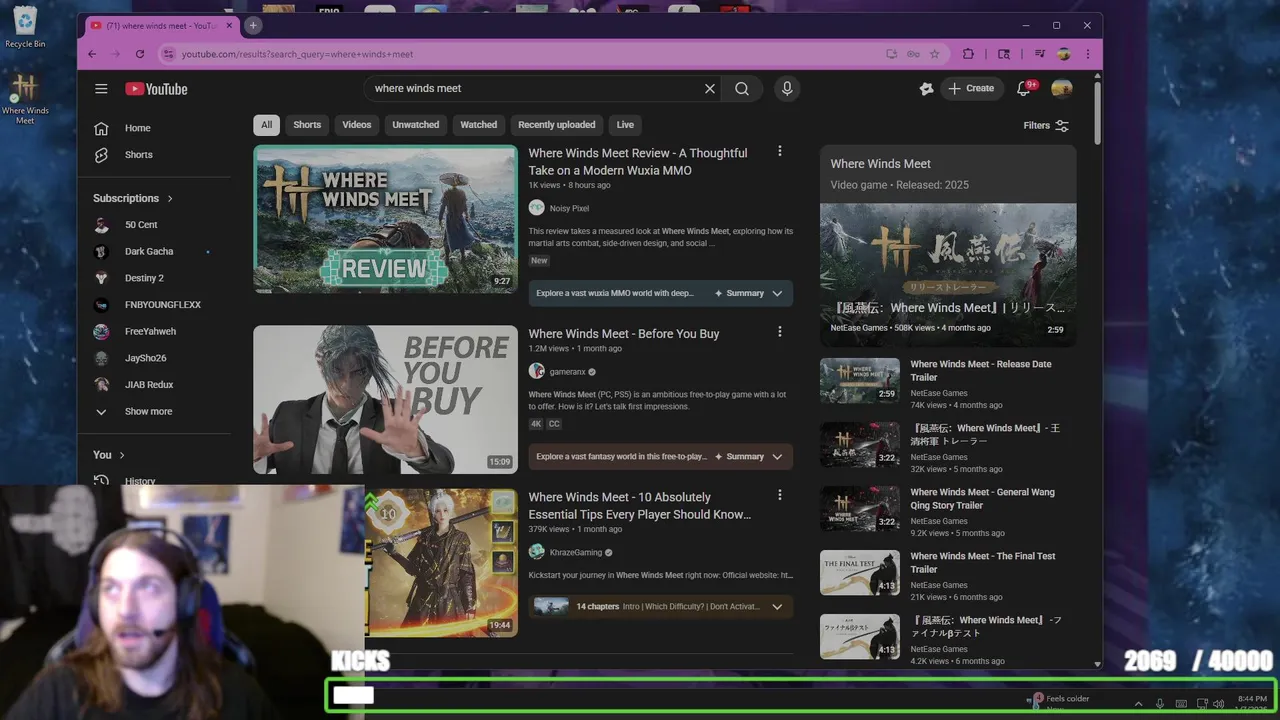1280x720 pixels.
Task: Clear the search box with the X
Action: [710, 89]
